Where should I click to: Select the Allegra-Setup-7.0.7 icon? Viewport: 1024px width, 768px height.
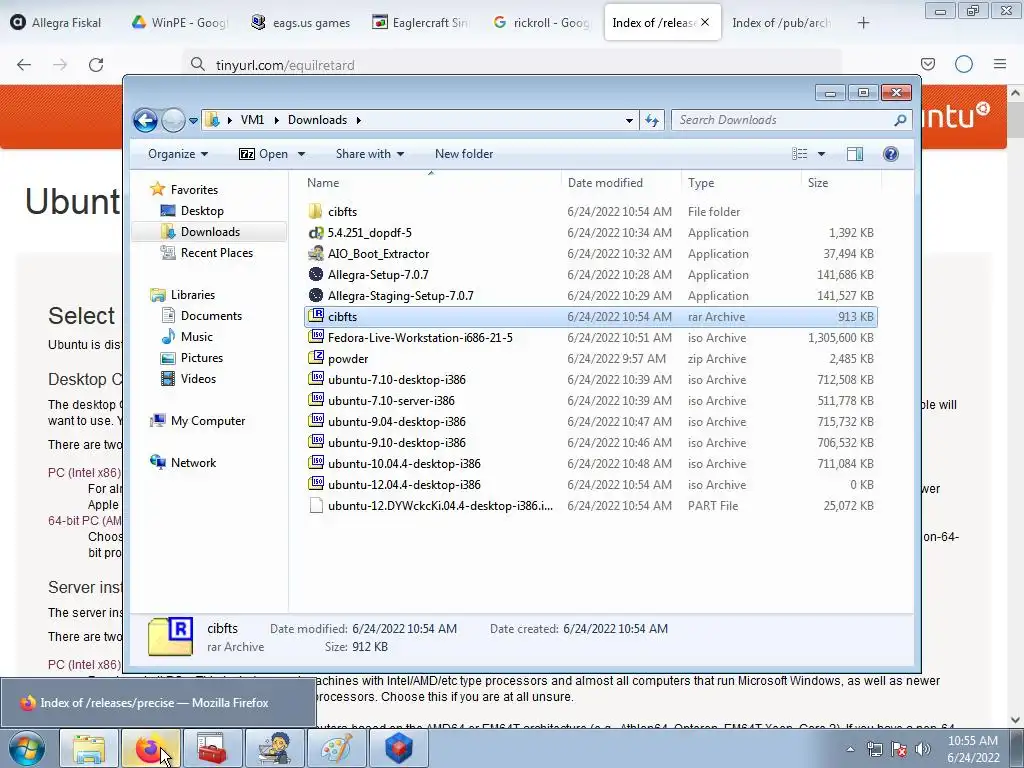click(315, 274)
